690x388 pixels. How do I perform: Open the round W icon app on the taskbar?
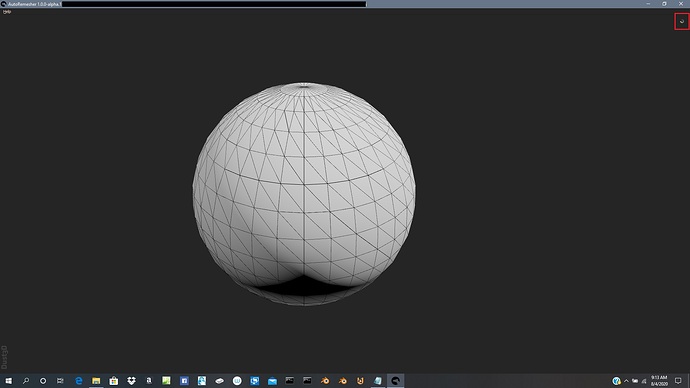click(237, 381)
